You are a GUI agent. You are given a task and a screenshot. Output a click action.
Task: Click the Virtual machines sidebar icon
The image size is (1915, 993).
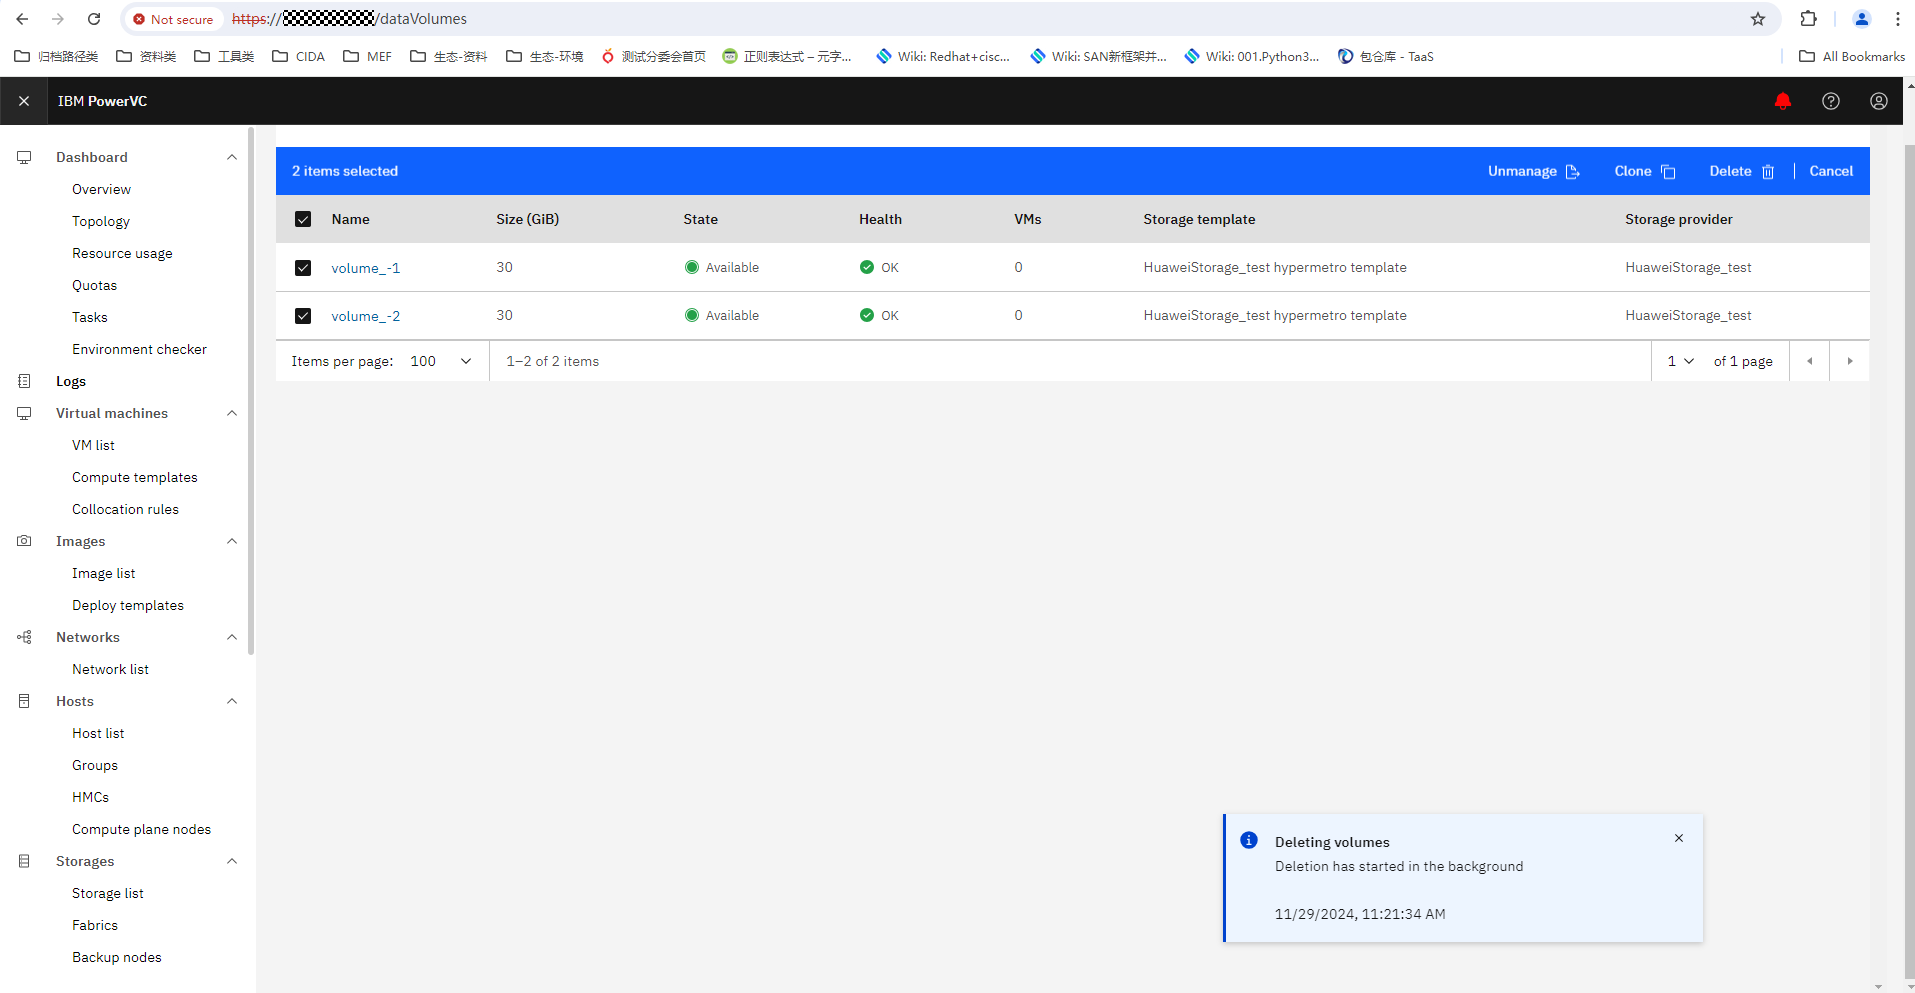click(x=24, y=413)
